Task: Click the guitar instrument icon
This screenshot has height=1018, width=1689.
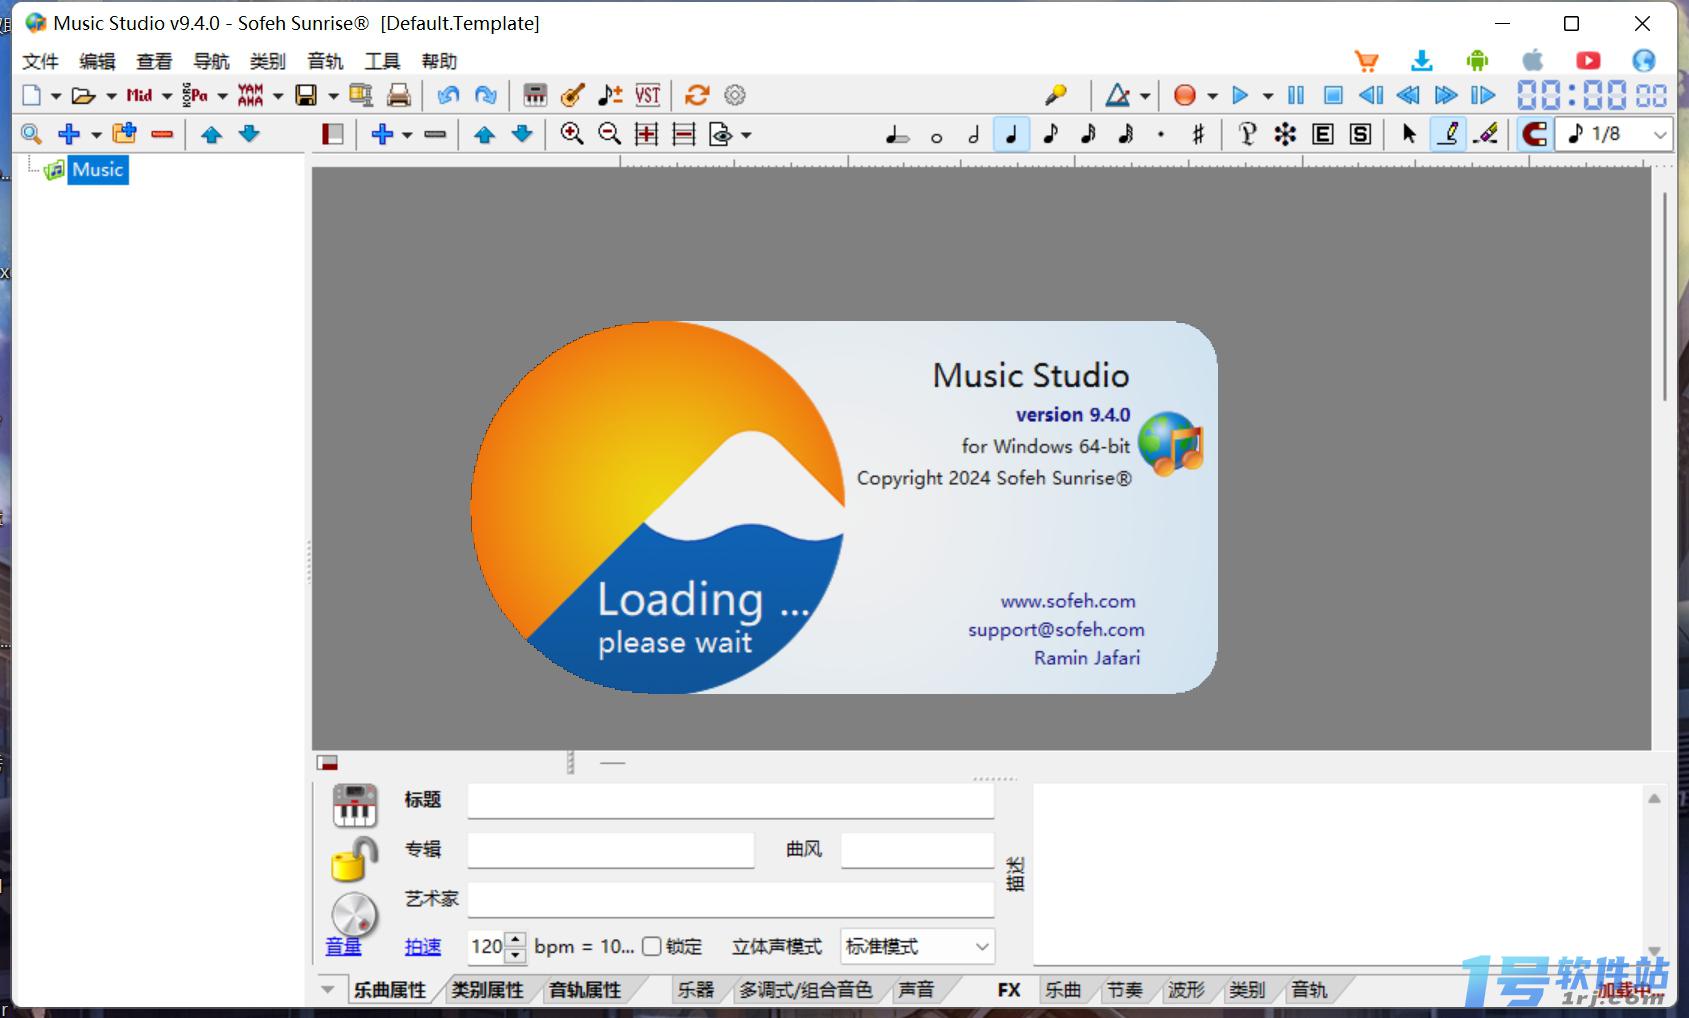Action: coord(573,95)
